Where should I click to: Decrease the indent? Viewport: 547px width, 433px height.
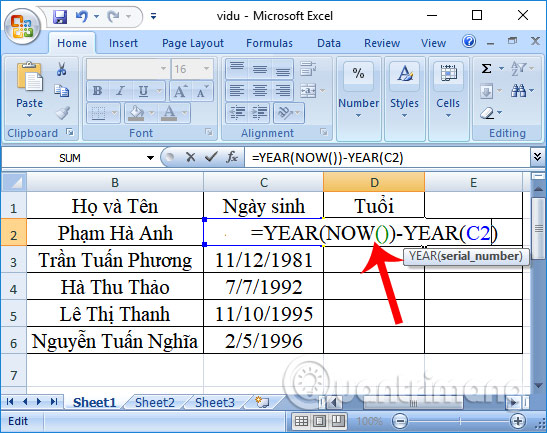click(237, 113)
